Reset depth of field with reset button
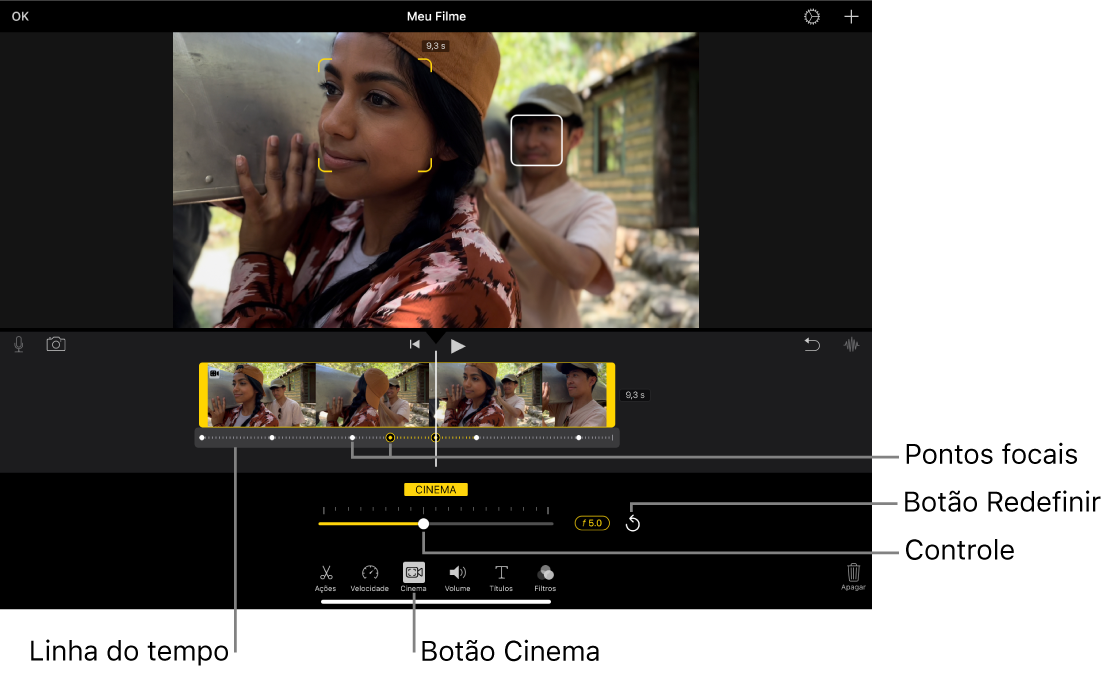Viewport: 1107px width, 673px height. click(x=633, y=523)
